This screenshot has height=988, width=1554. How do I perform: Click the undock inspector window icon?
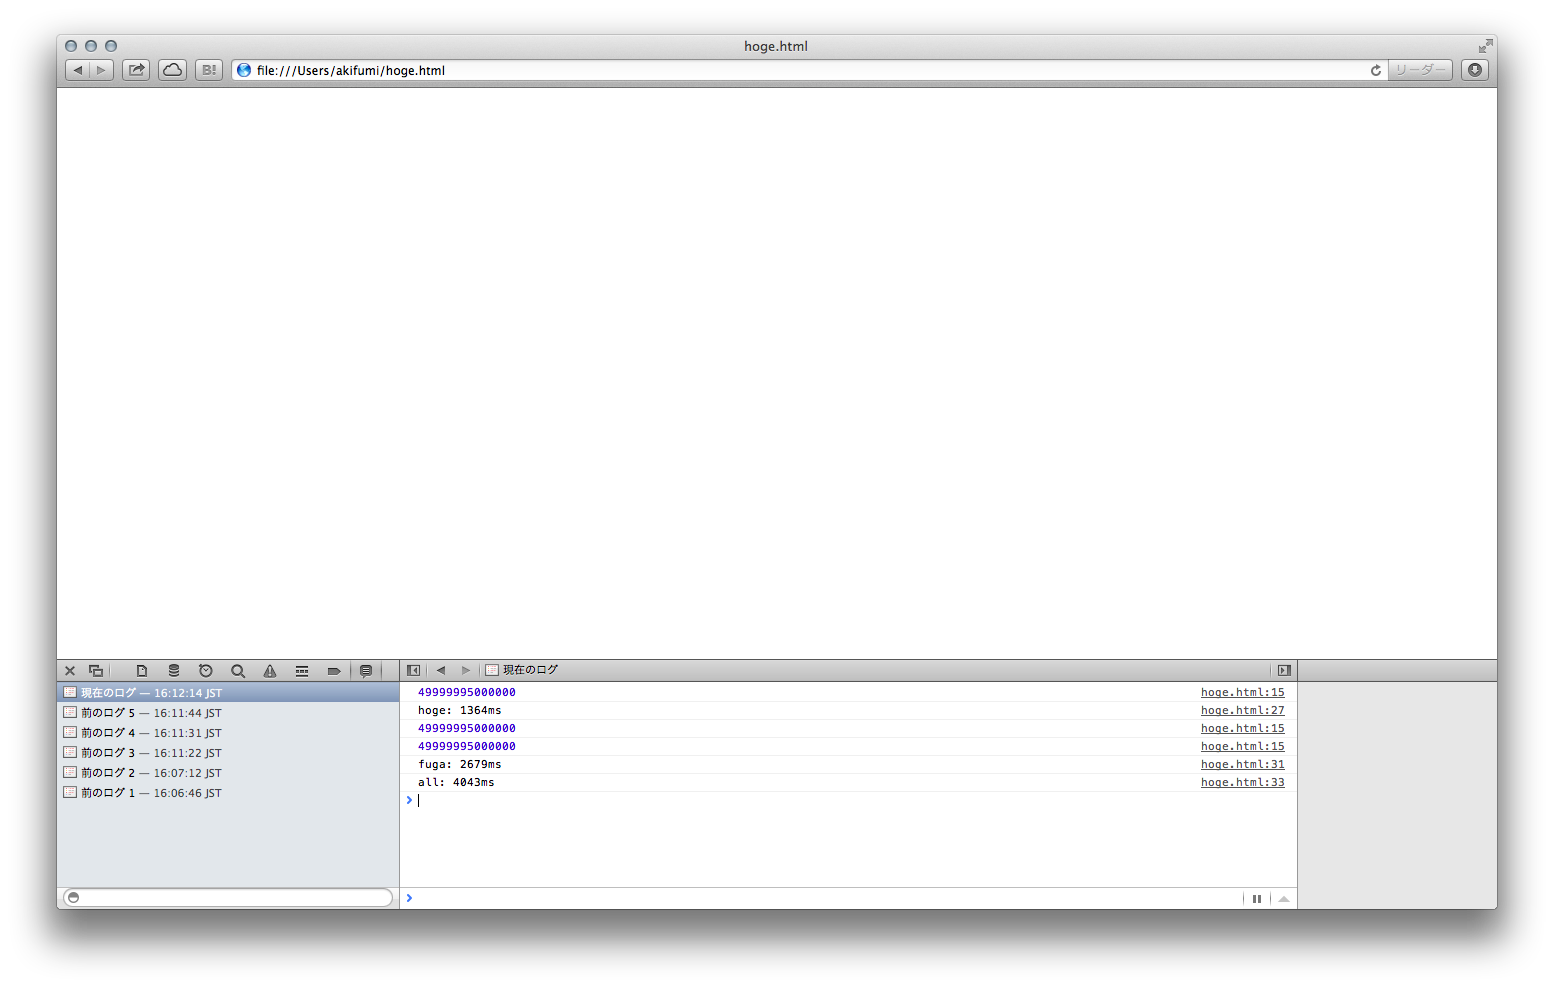point(96,671)
